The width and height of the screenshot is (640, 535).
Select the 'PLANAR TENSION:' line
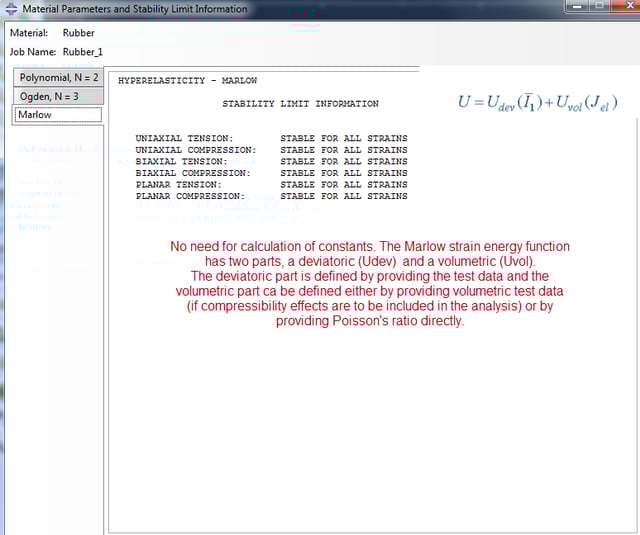(x=271, y=184)
